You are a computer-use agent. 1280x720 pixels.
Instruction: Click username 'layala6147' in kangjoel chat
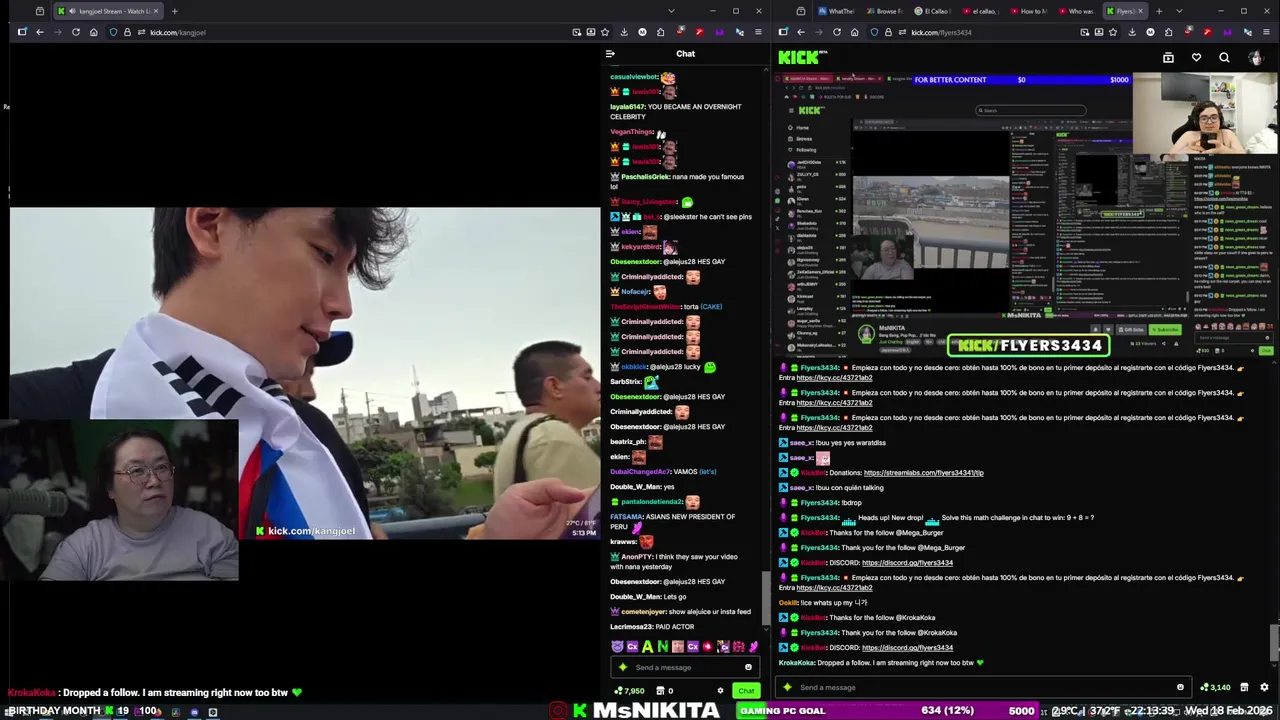[x=627, y=107]
